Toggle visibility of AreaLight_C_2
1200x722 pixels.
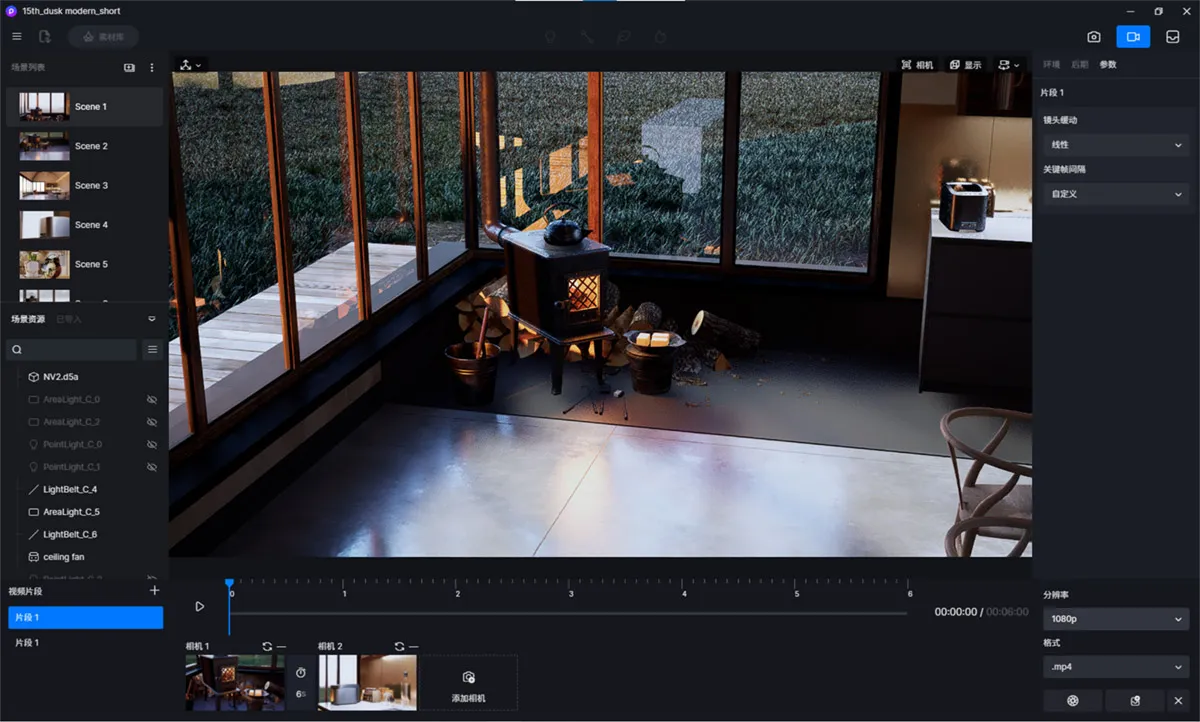click(x=152, y=422)
